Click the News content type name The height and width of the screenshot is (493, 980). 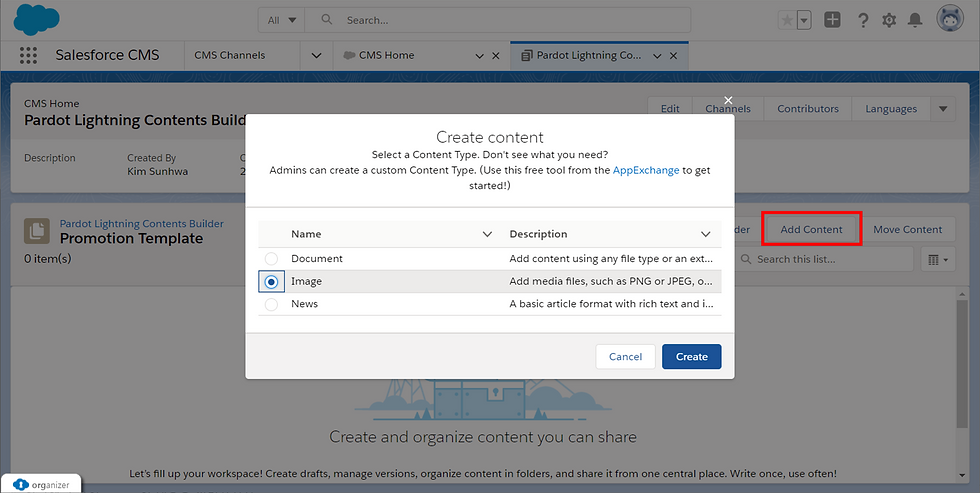(x=304, y=304)
